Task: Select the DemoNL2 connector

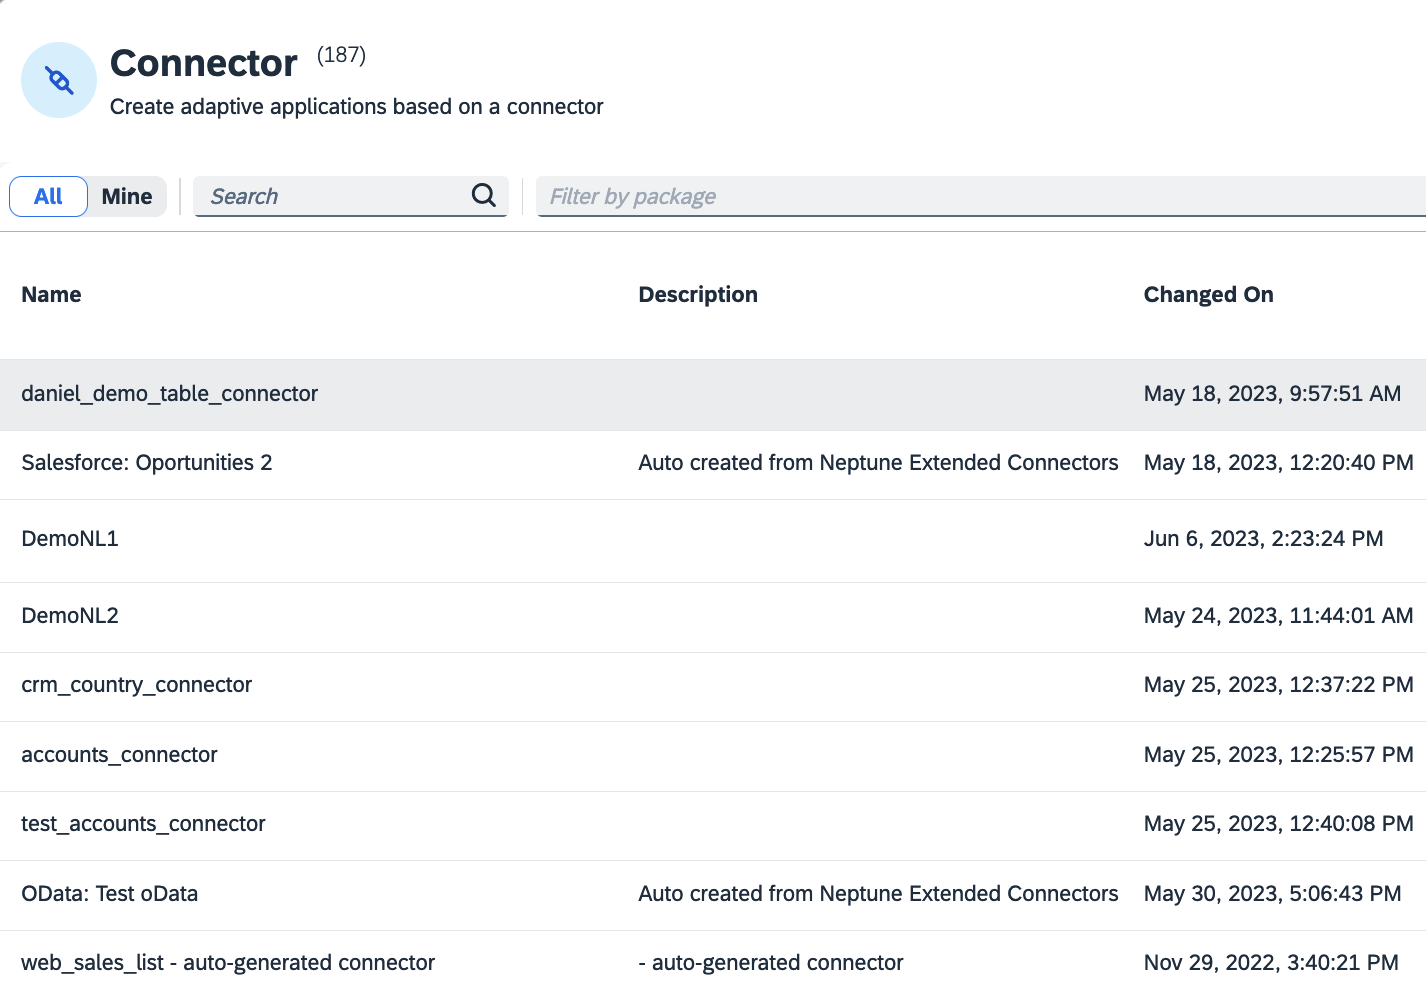Action: point(69,615)
